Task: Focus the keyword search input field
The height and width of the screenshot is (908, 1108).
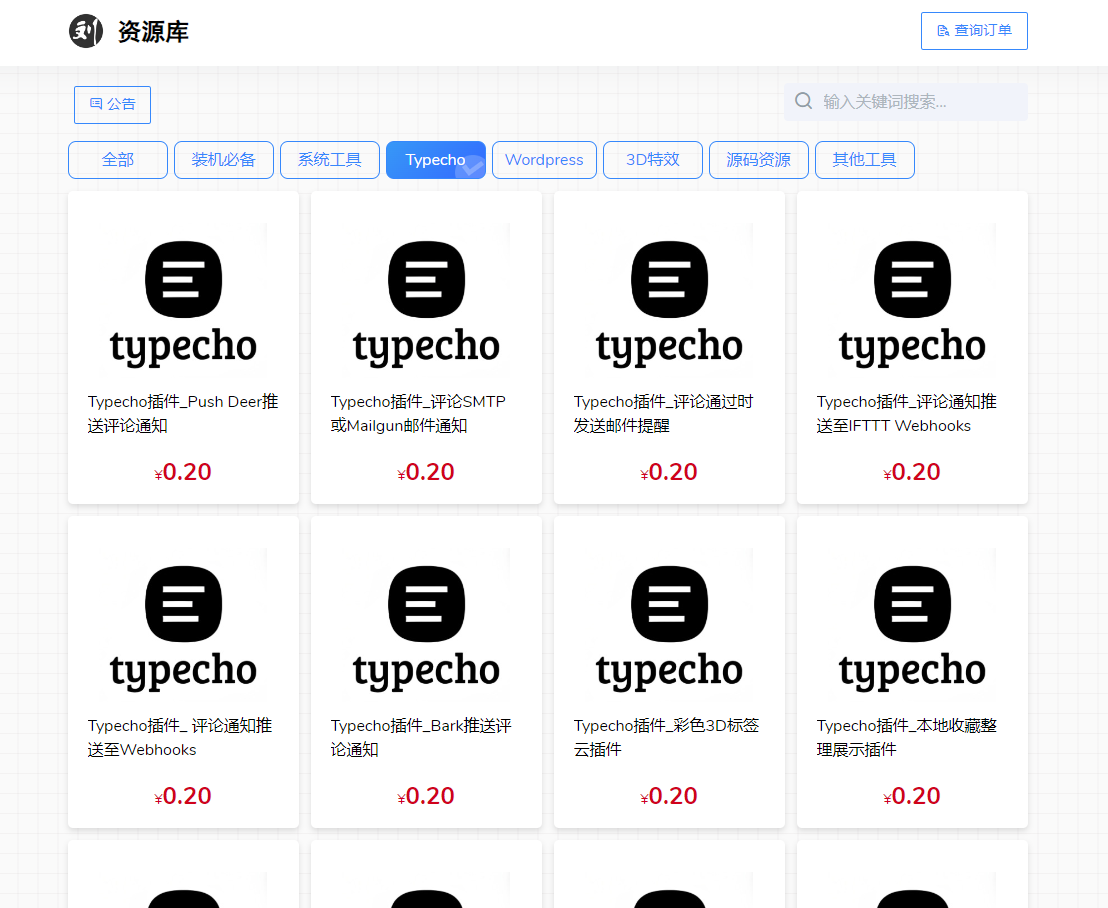Action: pyautogui.click(x=918, y=102)
